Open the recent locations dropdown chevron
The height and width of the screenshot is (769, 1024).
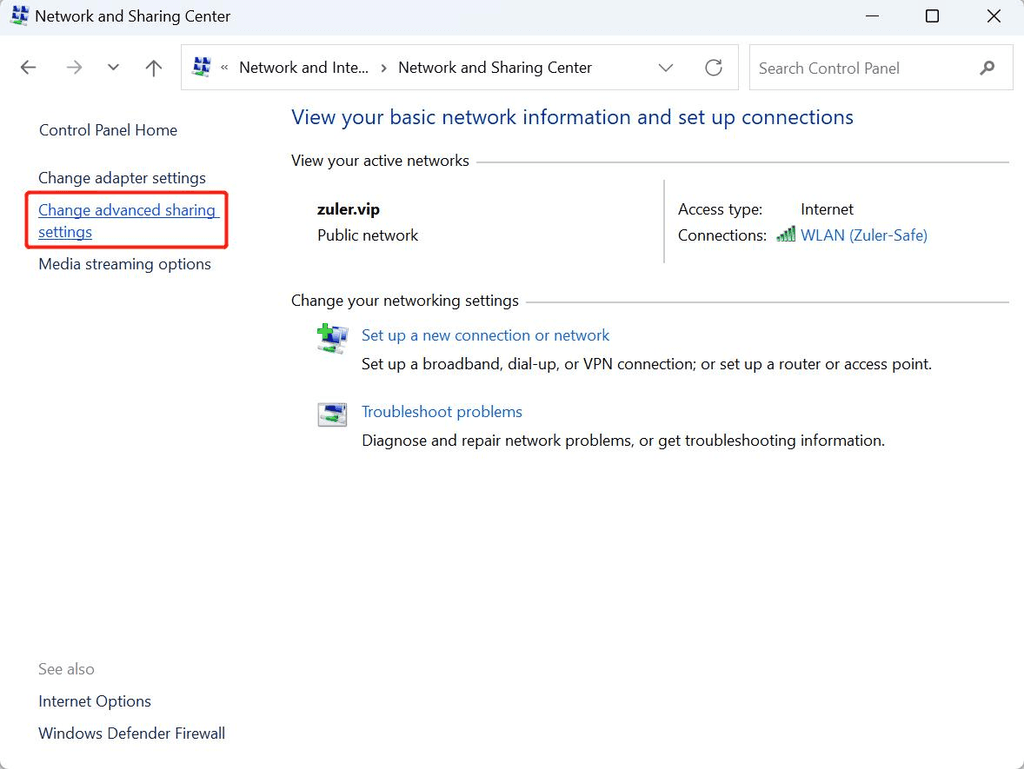[113, 67]
